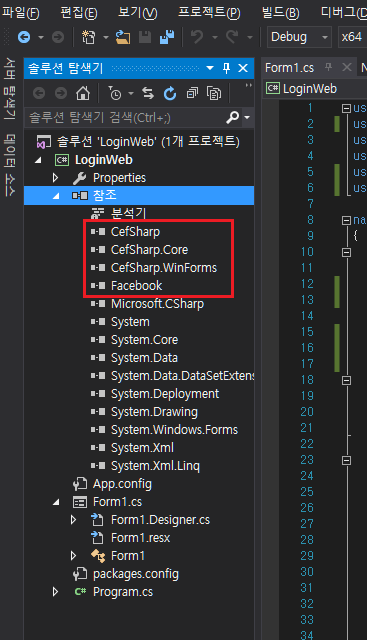Collapse the code block at line 23

346,460
